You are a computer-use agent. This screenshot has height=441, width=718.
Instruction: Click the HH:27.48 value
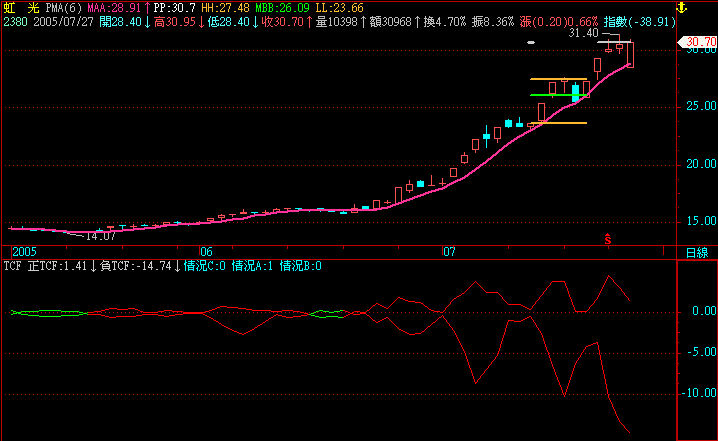point(225,8)
